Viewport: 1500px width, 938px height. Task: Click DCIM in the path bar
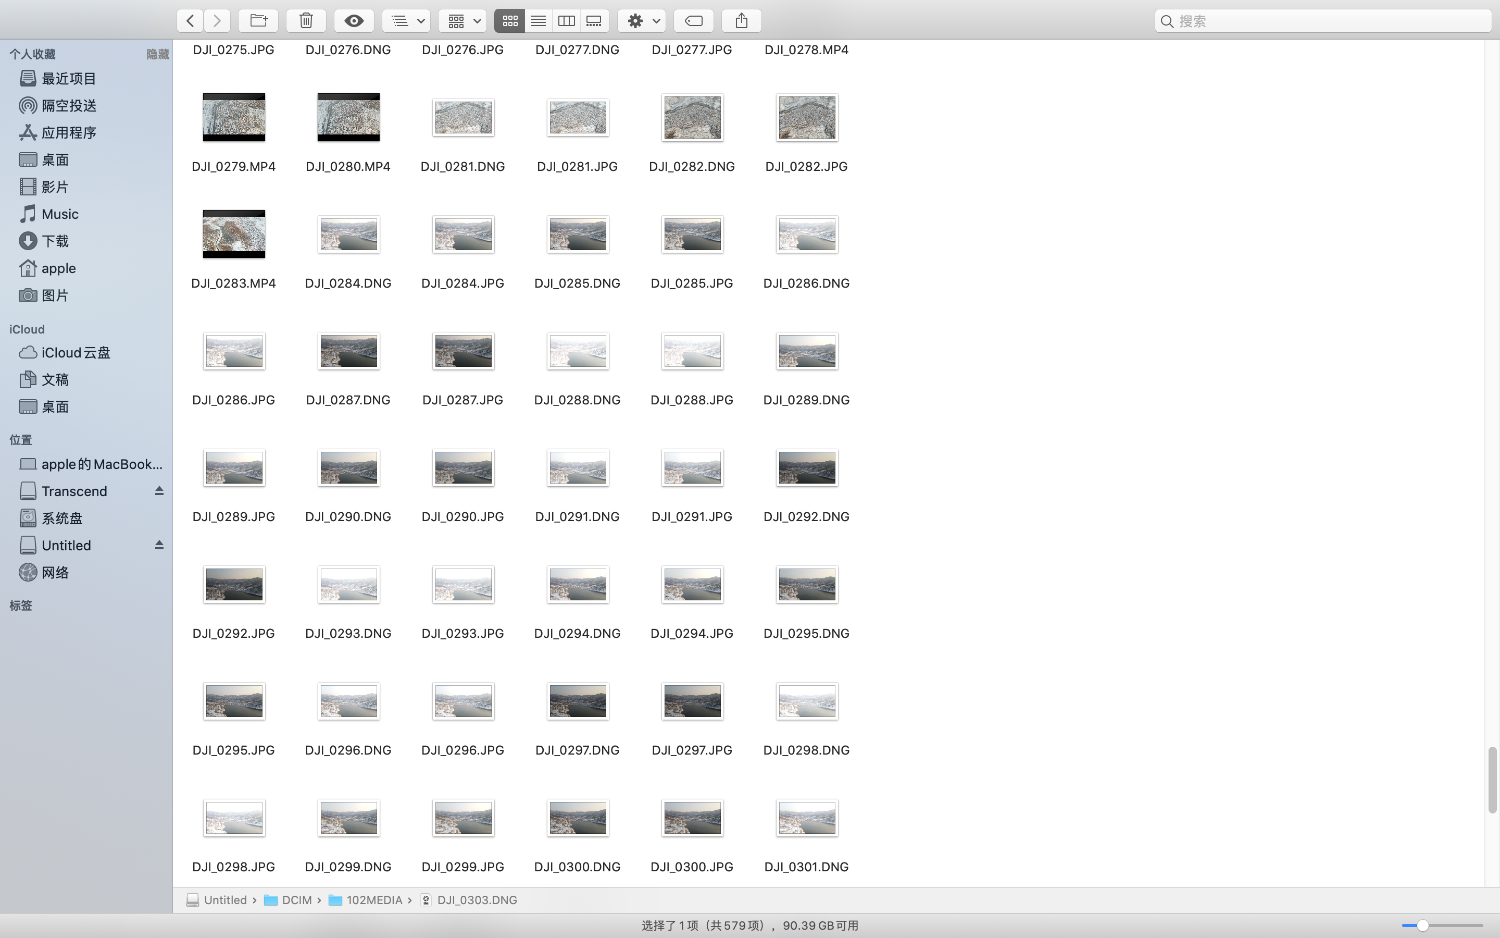pos(297,900)
